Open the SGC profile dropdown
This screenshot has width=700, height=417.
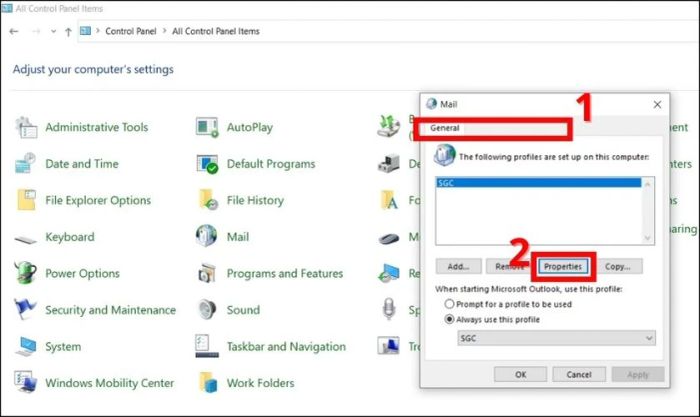[556, 338]
